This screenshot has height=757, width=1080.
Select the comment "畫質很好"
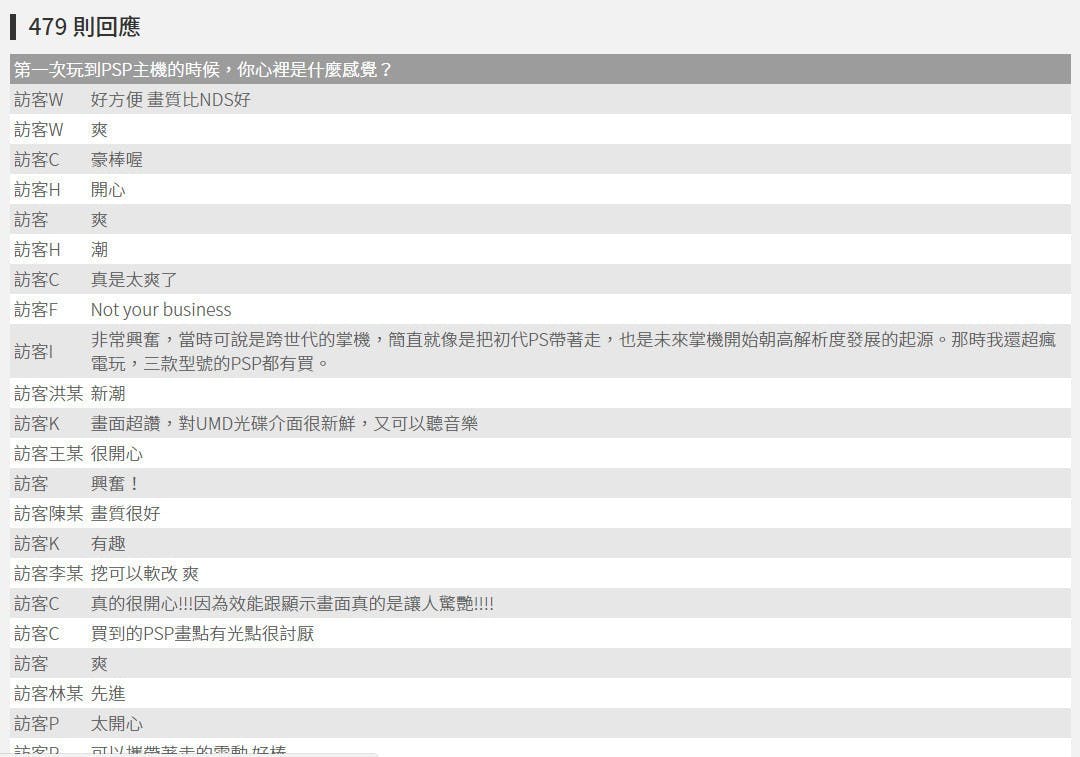[x=125, y=514]
